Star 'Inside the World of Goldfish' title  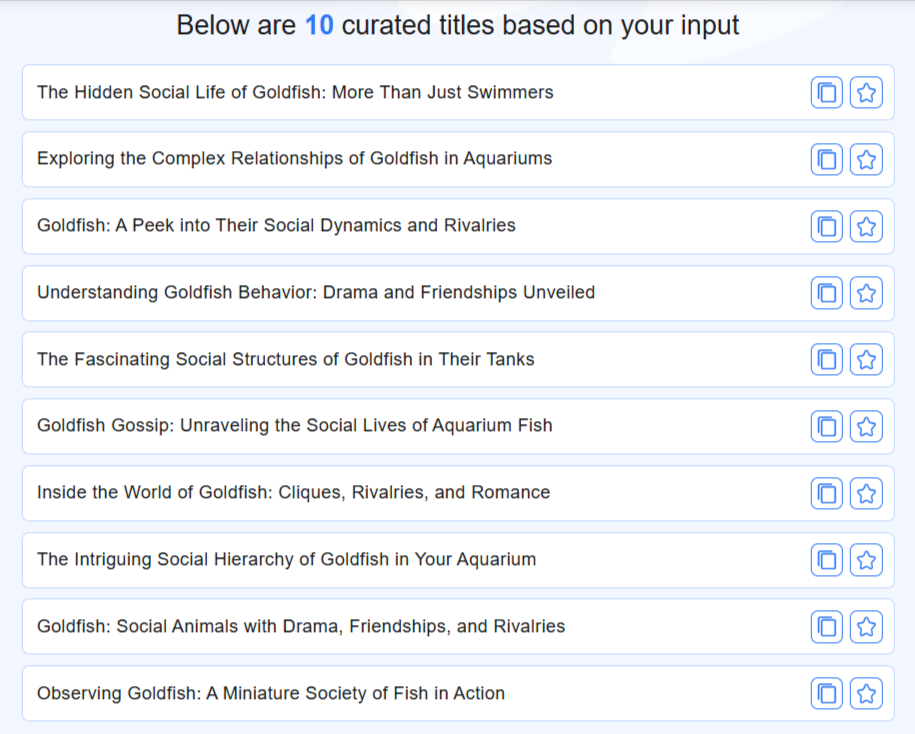click(x=866, y=493)
